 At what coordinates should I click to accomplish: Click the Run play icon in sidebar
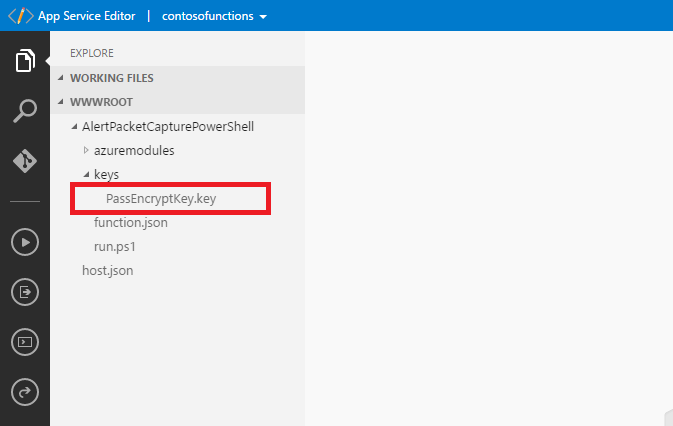pyautogui.click(x=25, y=241)
